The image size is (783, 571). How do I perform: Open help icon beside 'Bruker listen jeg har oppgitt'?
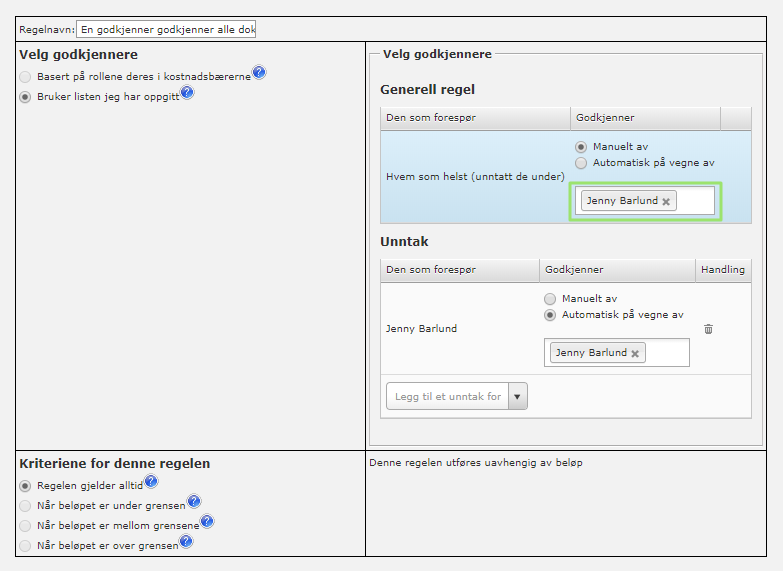point(187,92)
